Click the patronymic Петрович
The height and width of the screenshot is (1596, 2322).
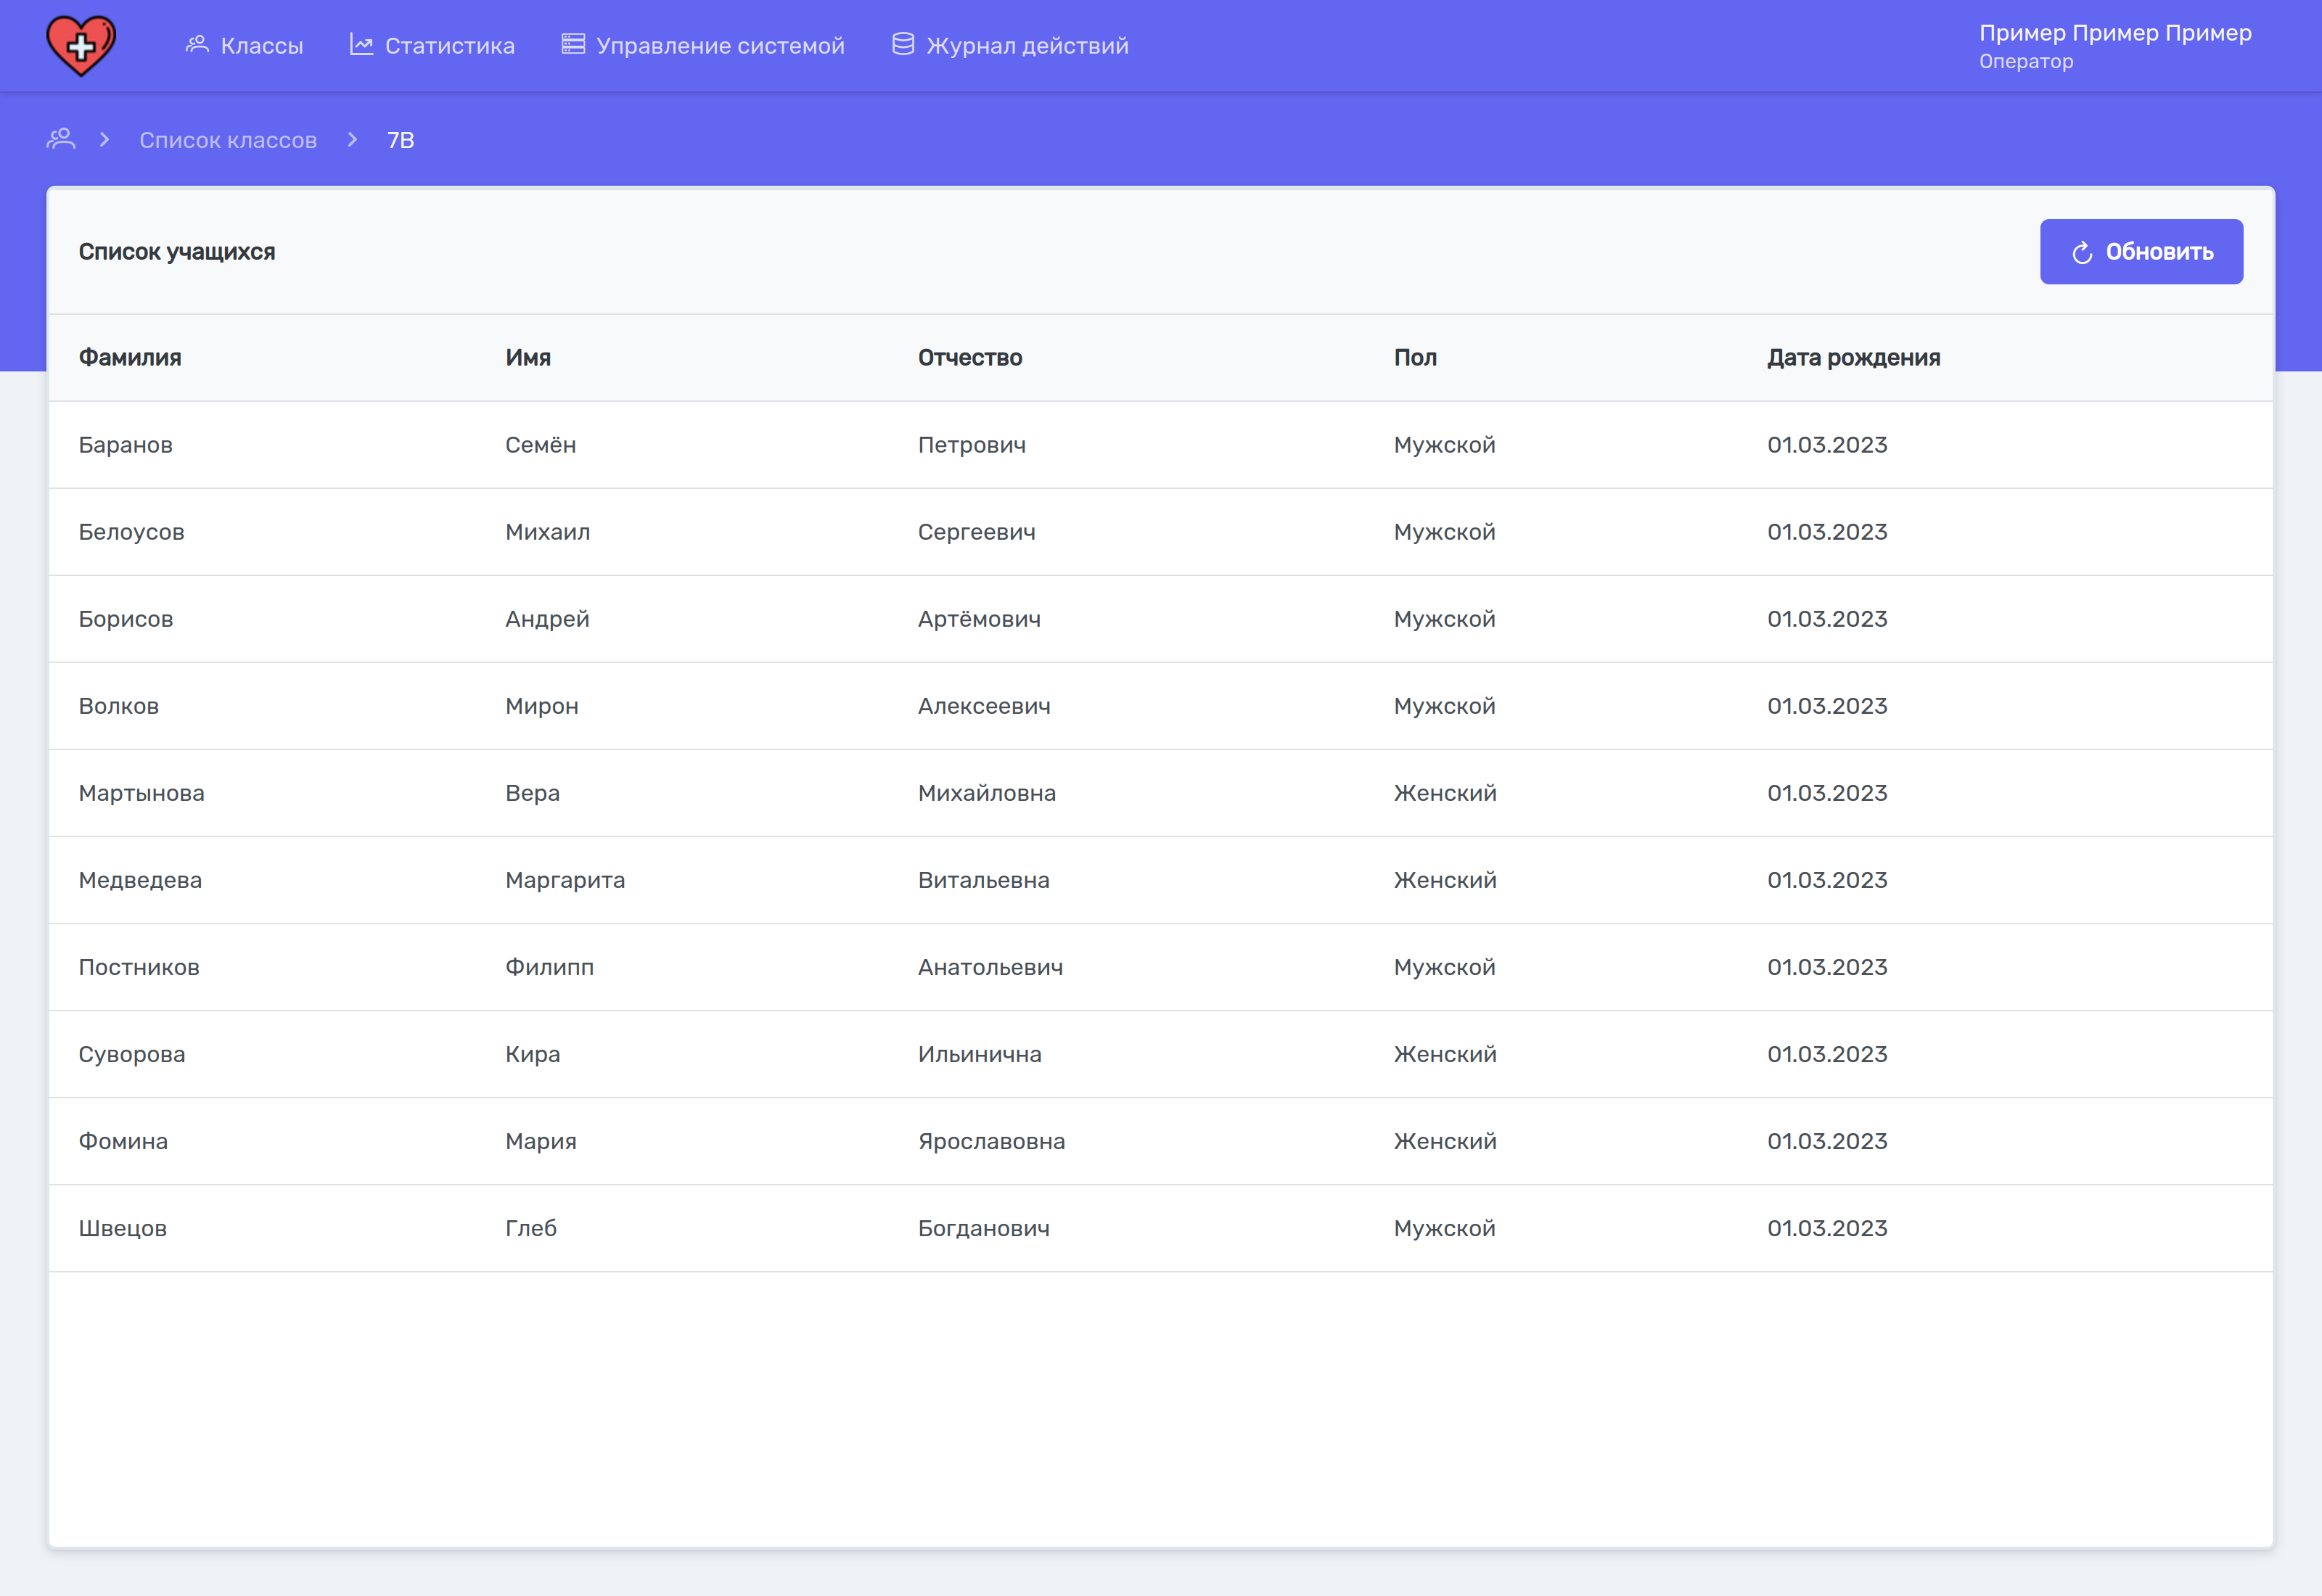click(972, 445)
